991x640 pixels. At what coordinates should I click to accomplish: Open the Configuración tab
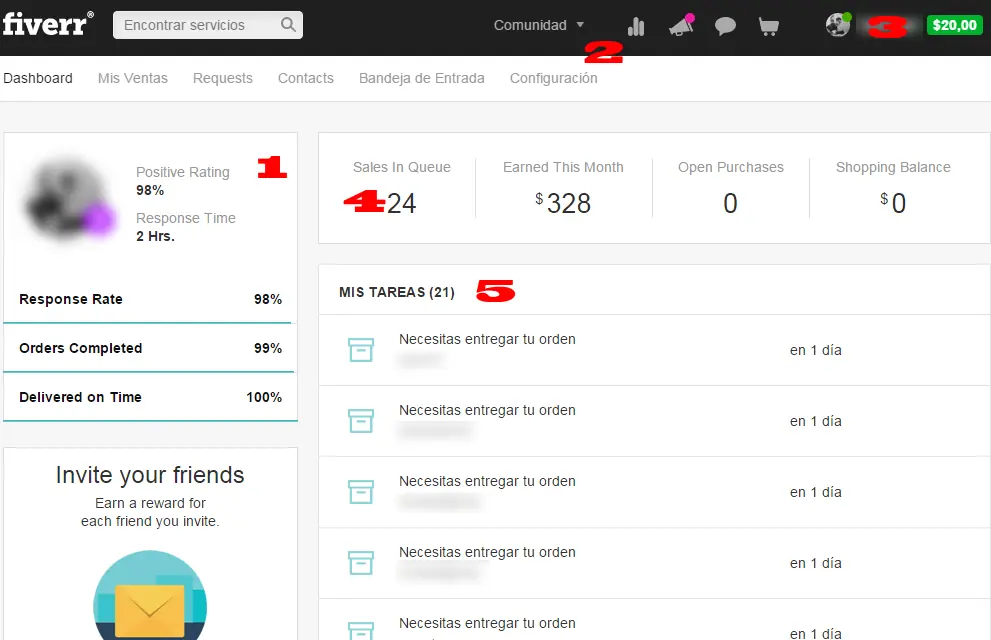554,78
